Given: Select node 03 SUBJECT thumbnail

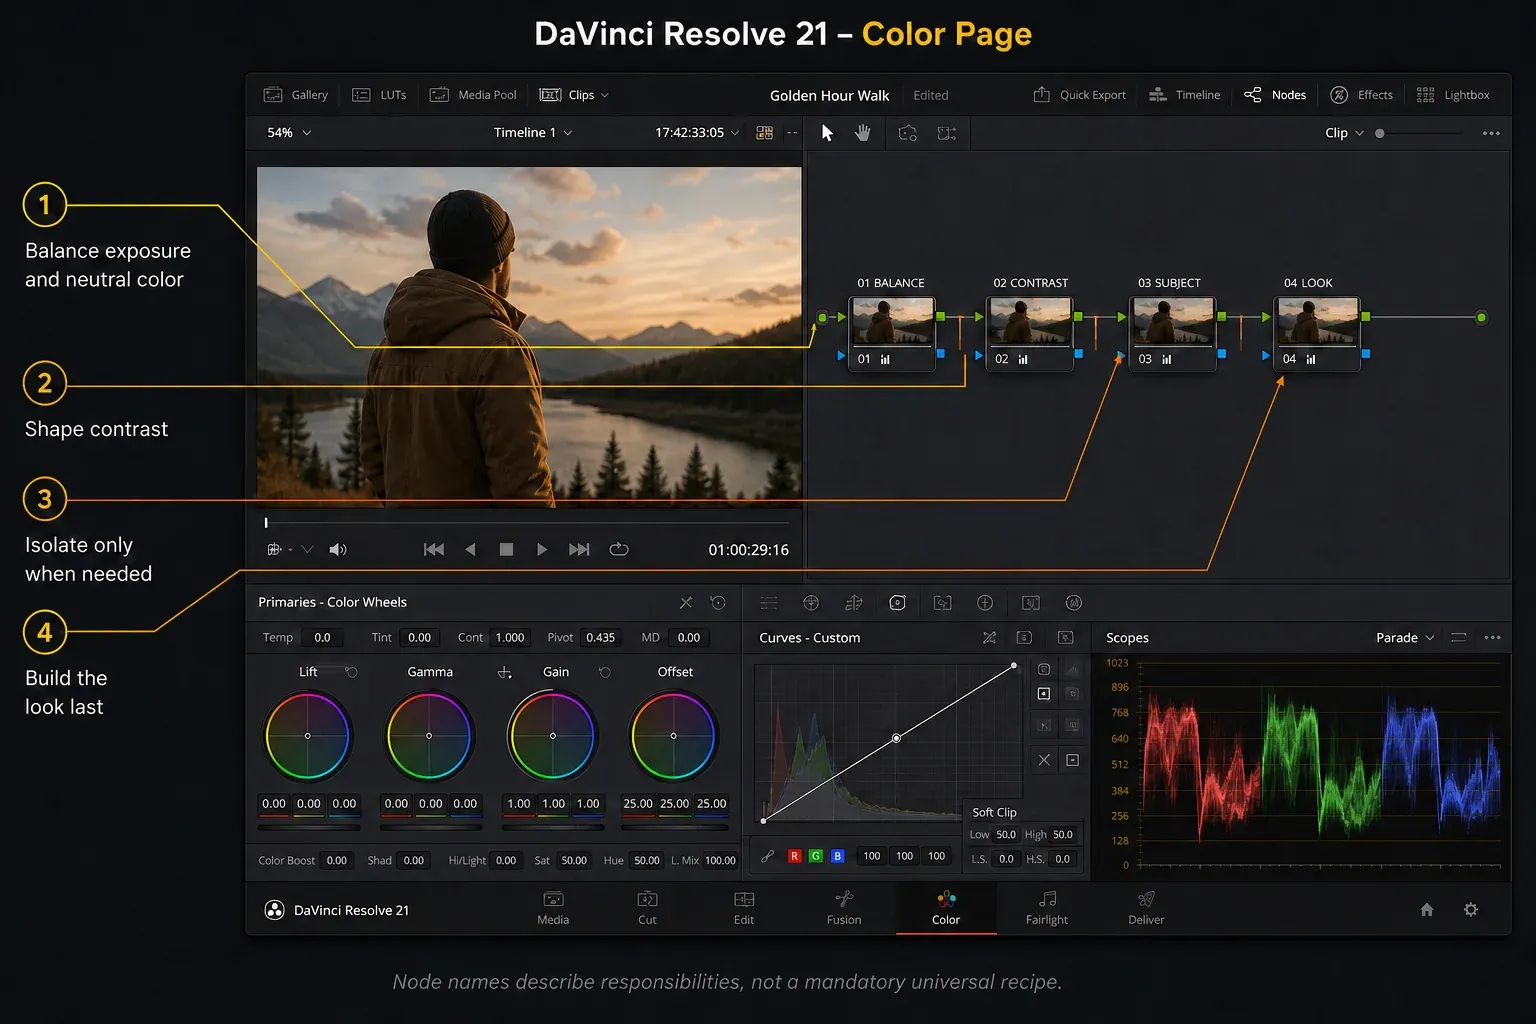Looking at the screenshot, I should (1173, 321).
